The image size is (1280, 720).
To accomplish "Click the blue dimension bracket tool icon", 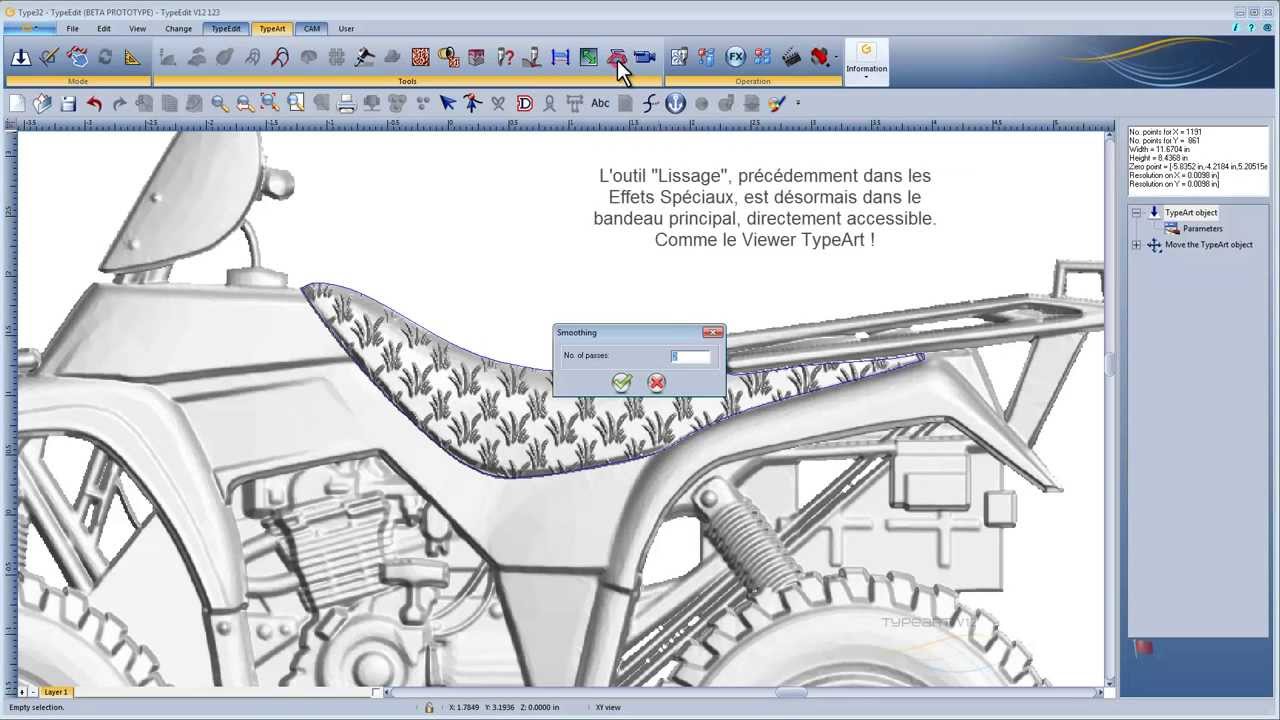I will (x=560, y=57).
